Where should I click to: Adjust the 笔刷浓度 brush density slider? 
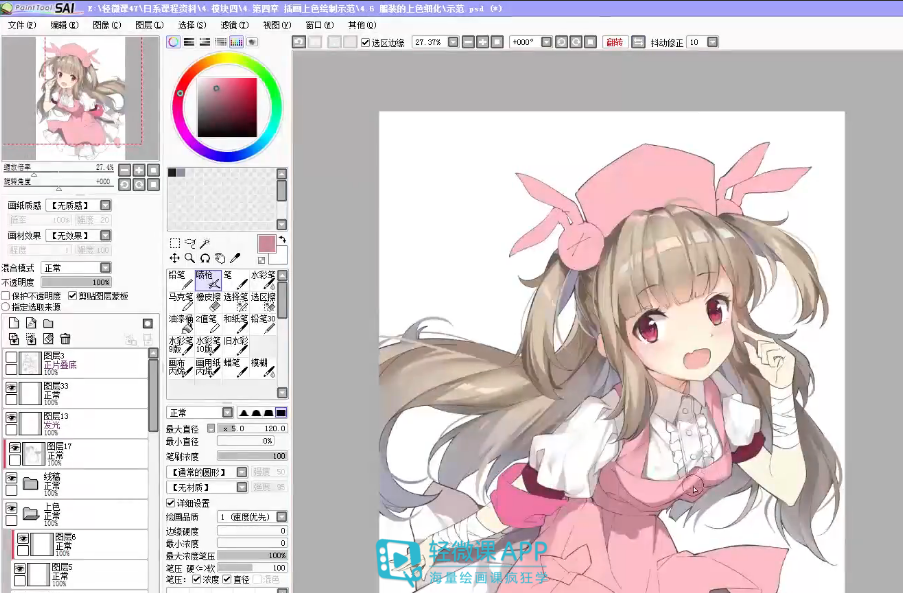coord(252,456)
